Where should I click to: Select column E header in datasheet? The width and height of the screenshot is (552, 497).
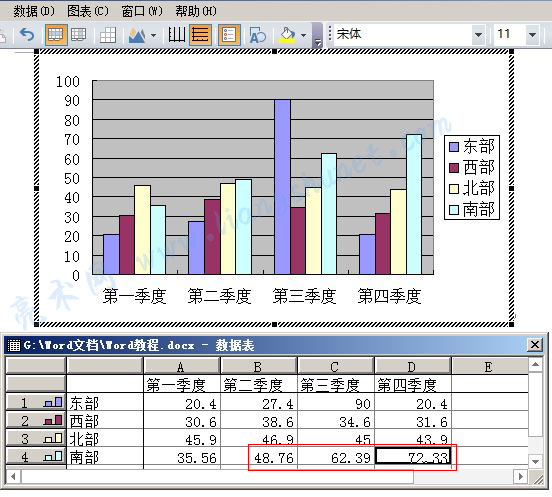click(x=490, y=366)
